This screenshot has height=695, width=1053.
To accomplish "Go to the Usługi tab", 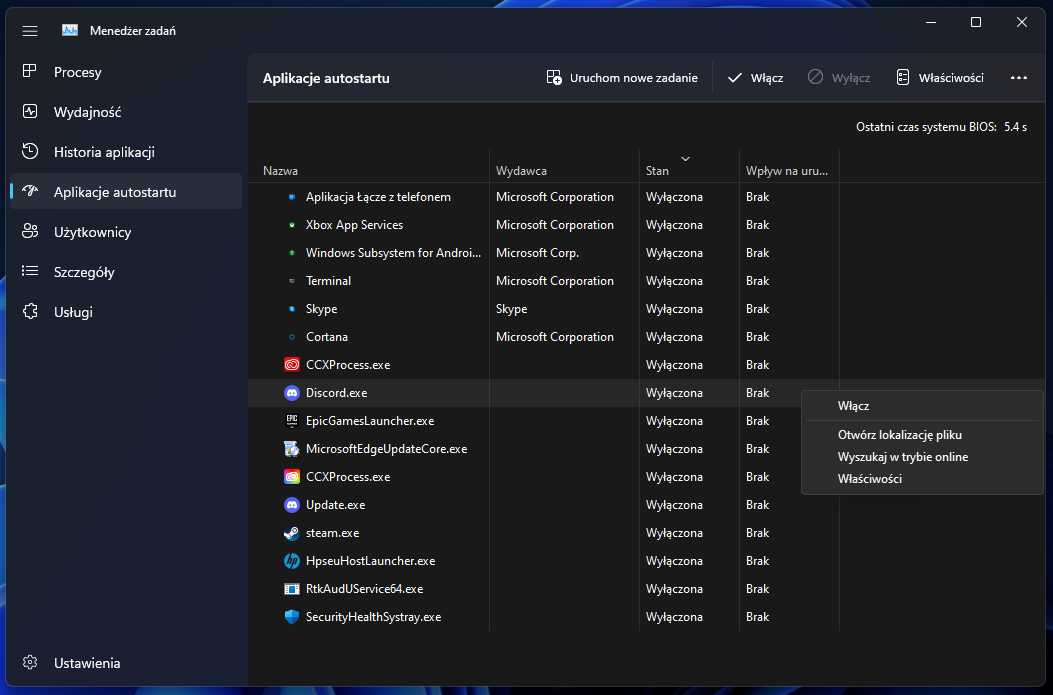I will tap(126, 312).
